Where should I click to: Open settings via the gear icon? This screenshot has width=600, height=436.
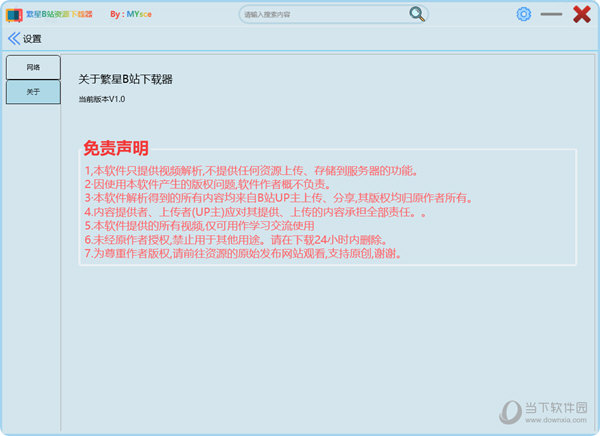click(523, 14)
